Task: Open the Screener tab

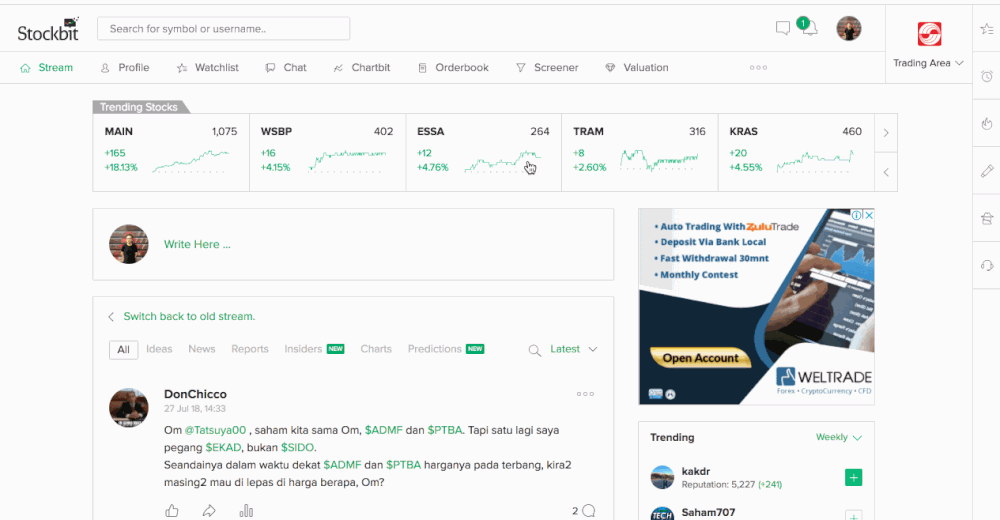Action: tap(547, 68)
